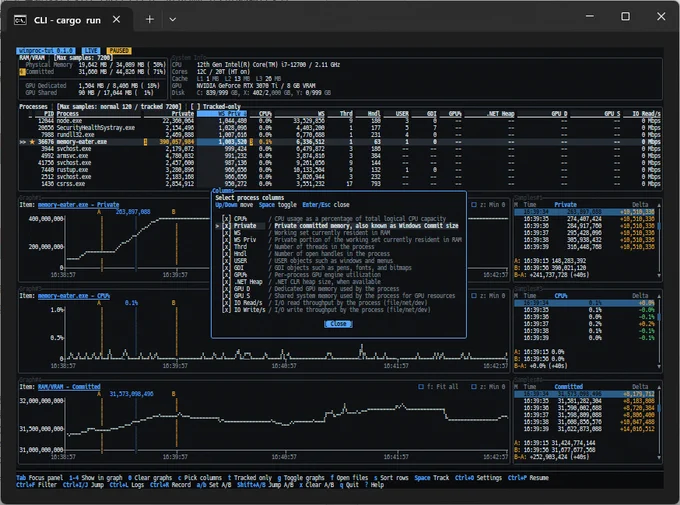Select the armsvc.exe process row
Screen dimensions: 680x505
coord(340,156)
